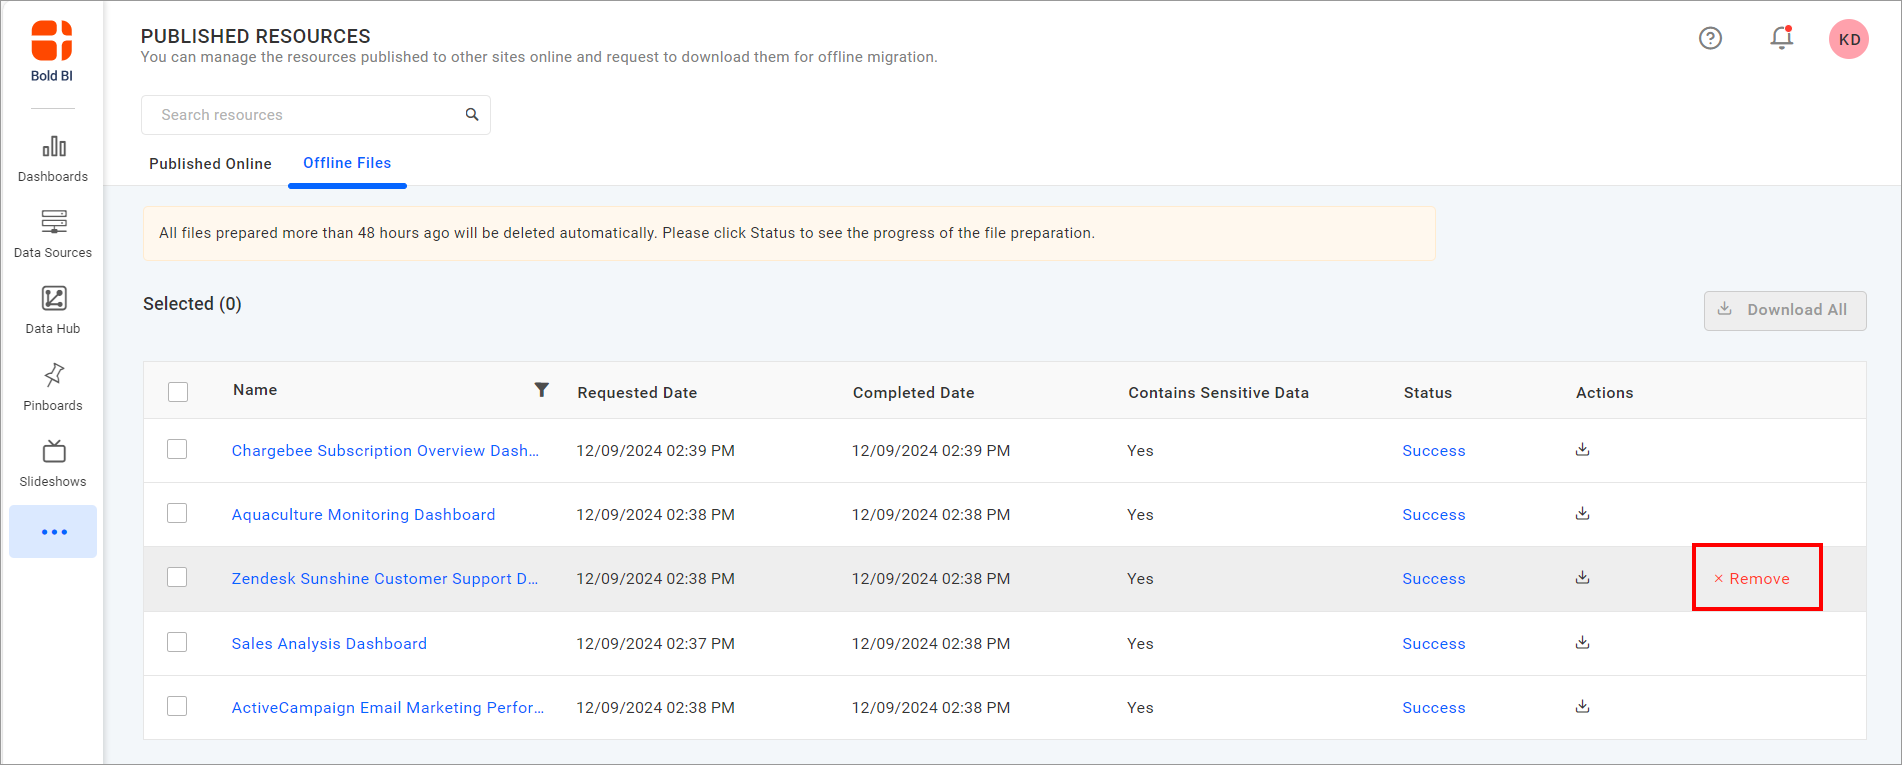The width and height of the screenshot is (1902, 765).
Task: Open Sales Analysis Dashboard link
Action: pyautogui.click(x=329, y=644)
